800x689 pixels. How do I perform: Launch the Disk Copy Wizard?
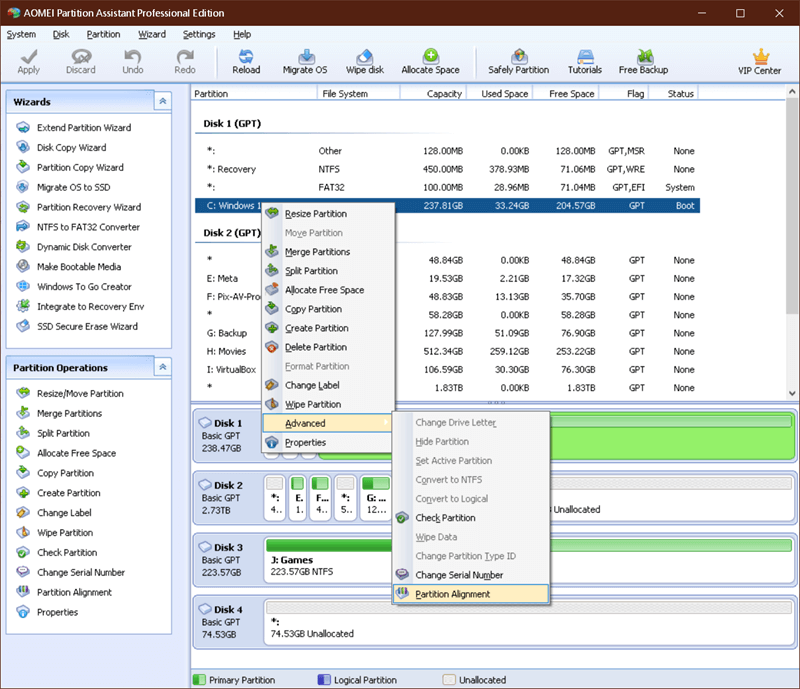(x=71, y=147)
